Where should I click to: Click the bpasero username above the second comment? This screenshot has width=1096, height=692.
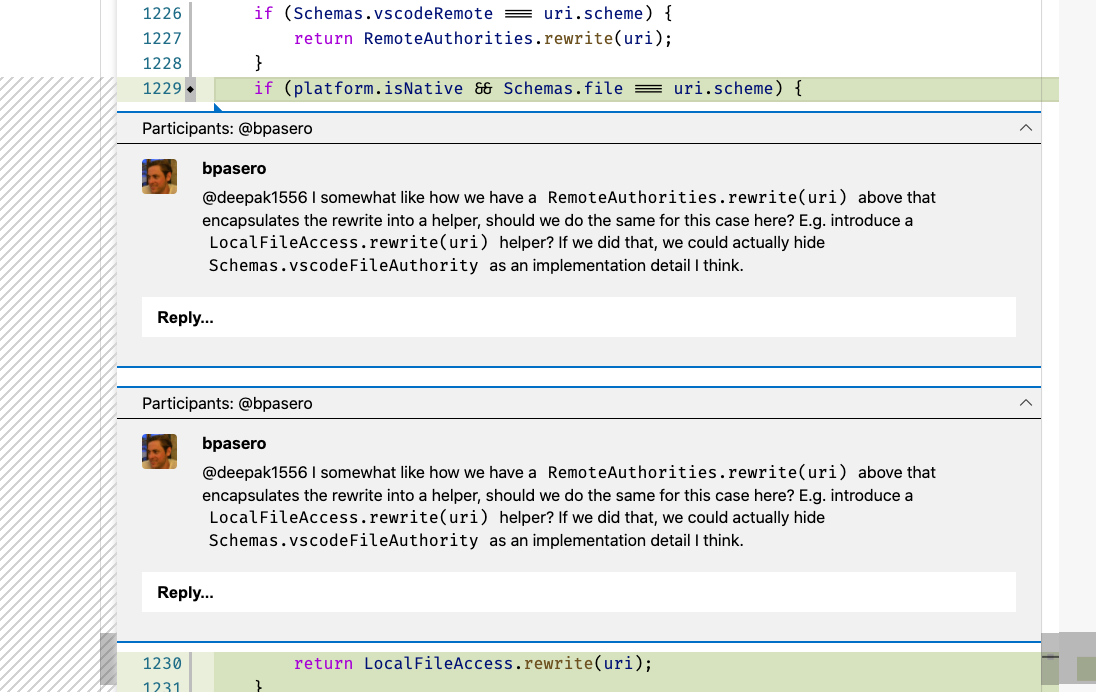coord(234,443)
